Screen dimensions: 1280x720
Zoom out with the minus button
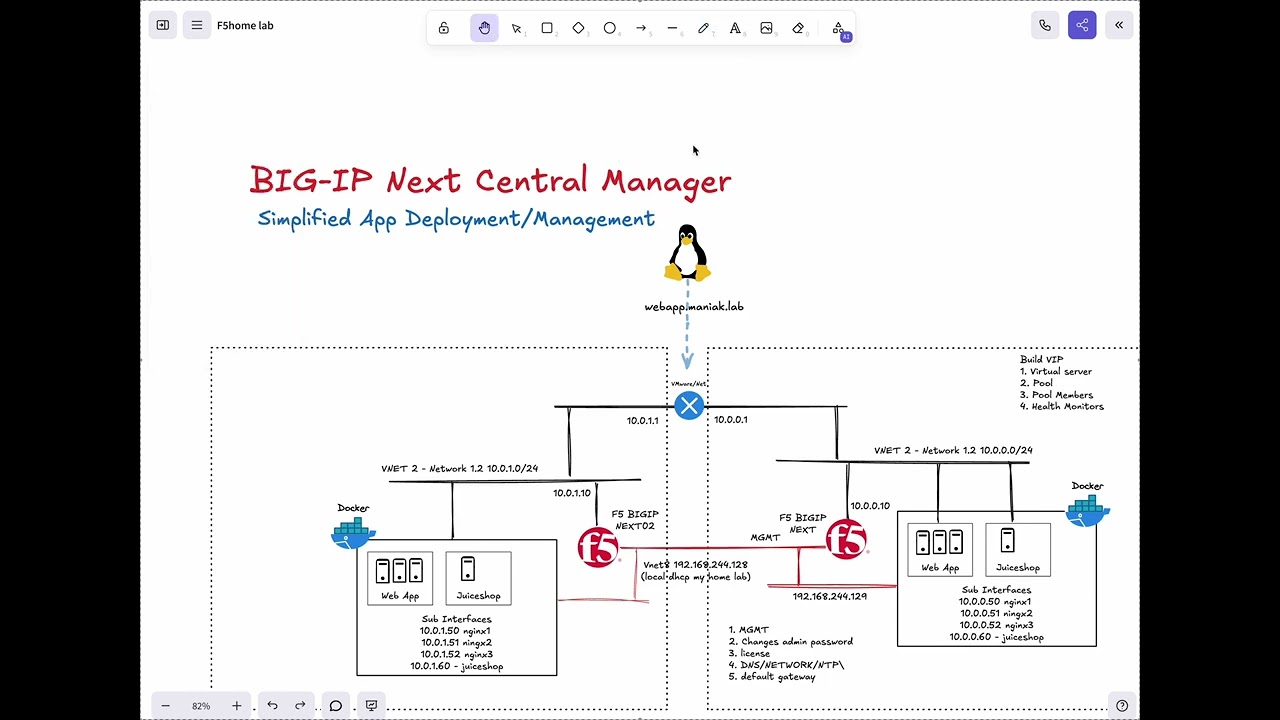coord(166,706)
